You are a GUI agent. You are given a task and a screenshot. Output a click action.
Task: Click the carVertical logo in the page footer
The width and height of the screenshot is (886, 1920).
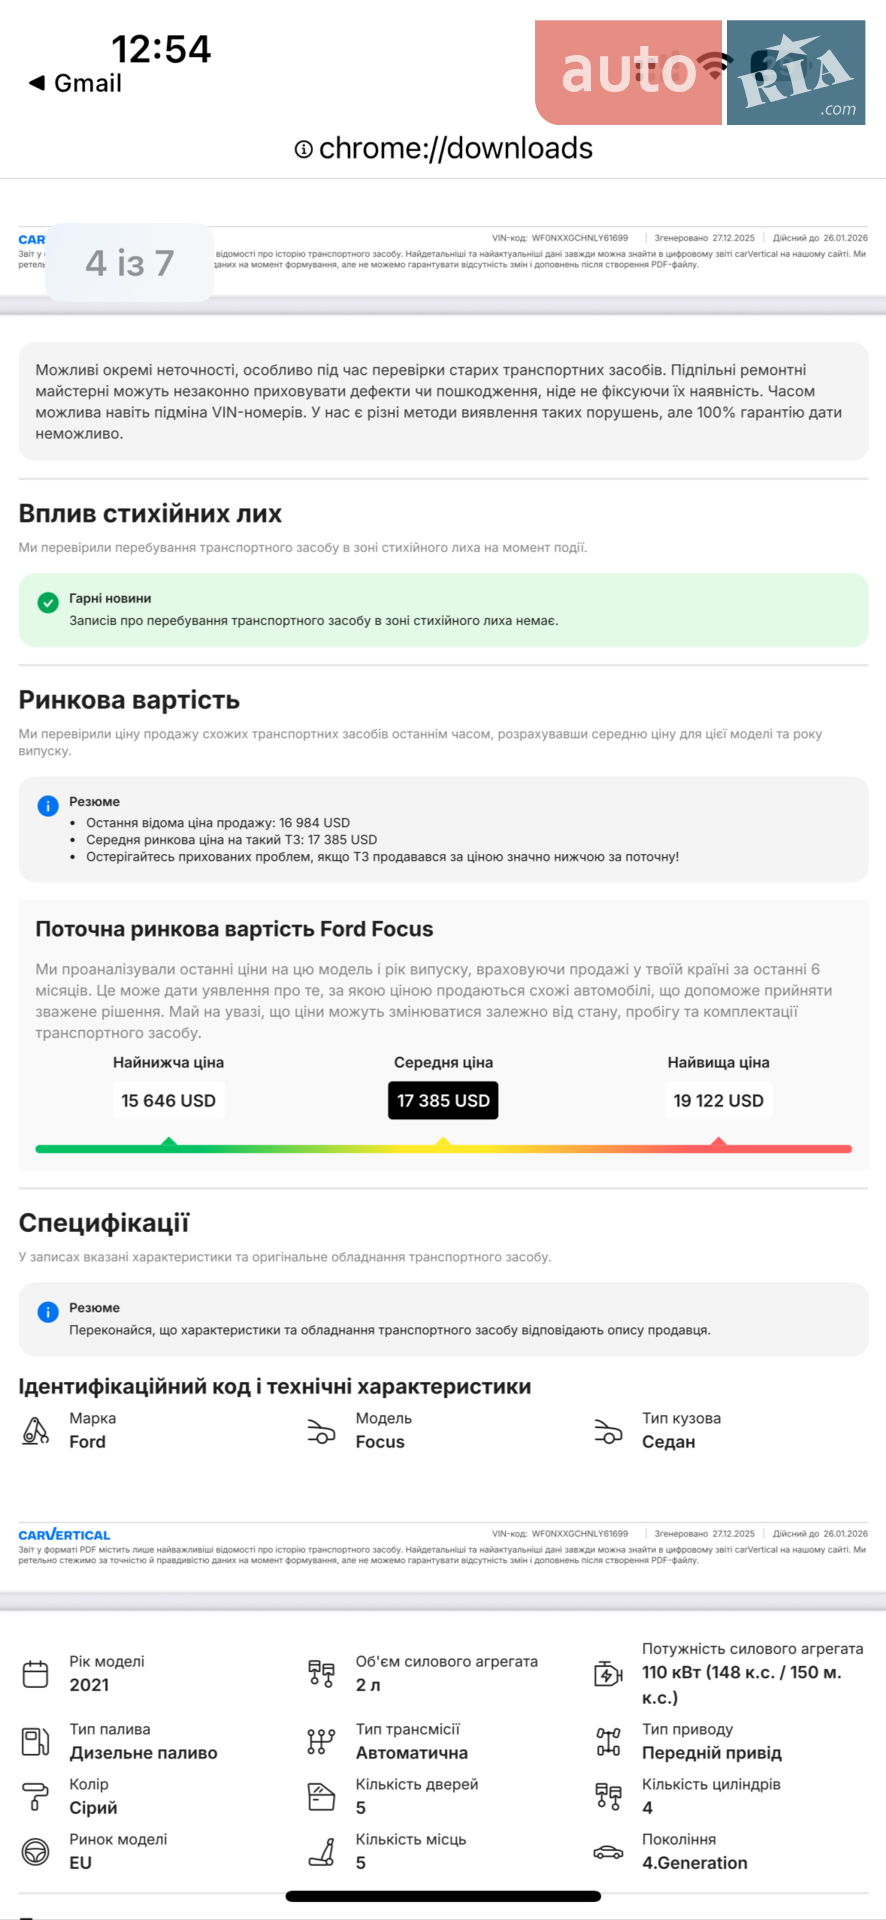(64, 1535)
